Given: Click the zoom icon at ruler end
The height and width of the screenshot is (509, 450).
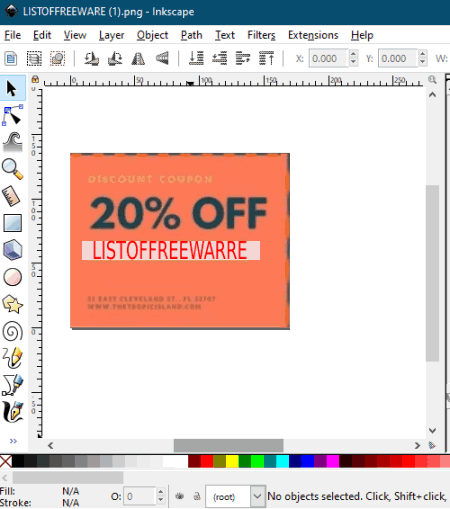Looking at the screenshot, I should point(432,79).
